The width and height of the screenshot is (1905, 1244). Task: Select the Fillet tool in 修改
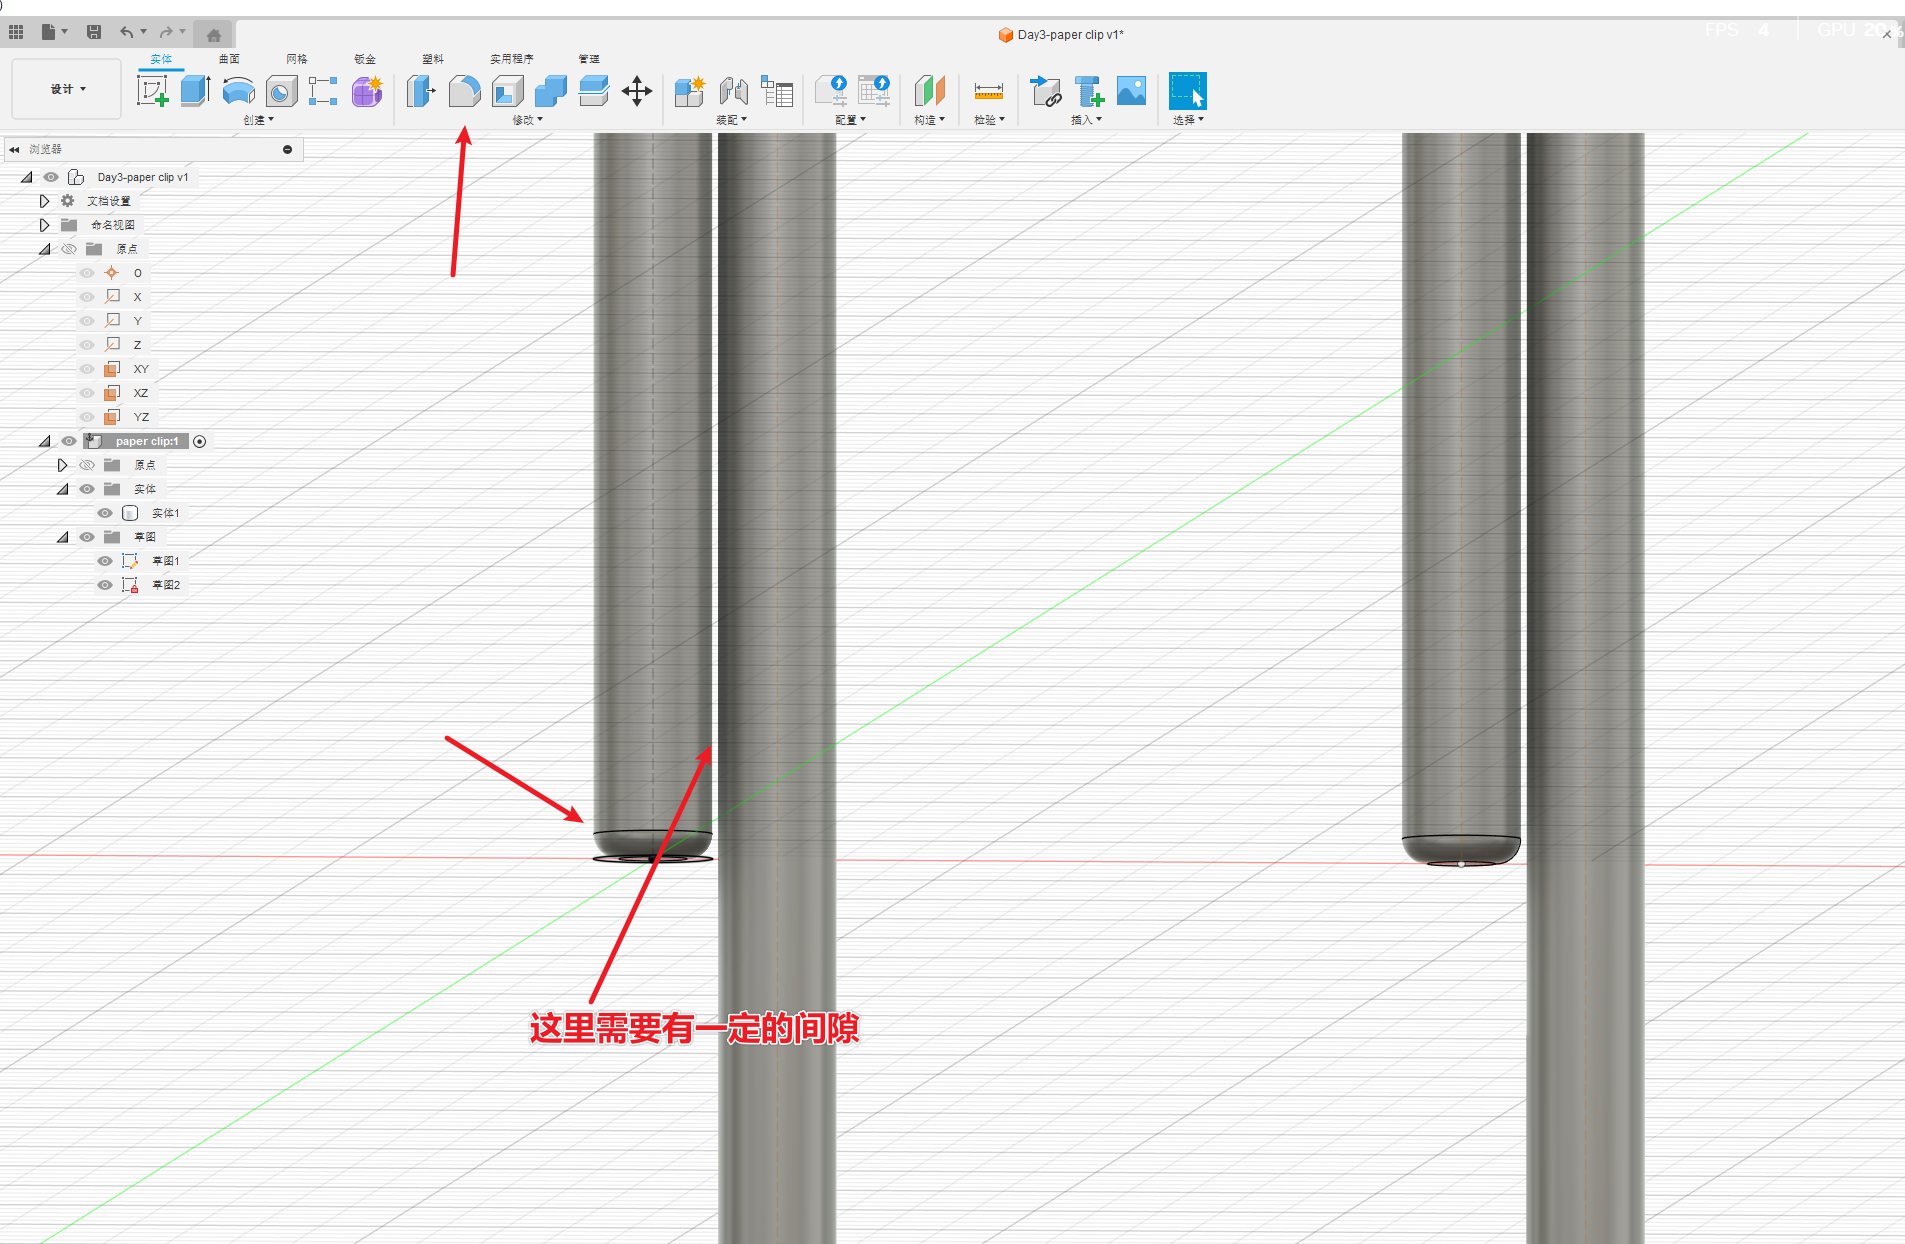click(464, 91)
